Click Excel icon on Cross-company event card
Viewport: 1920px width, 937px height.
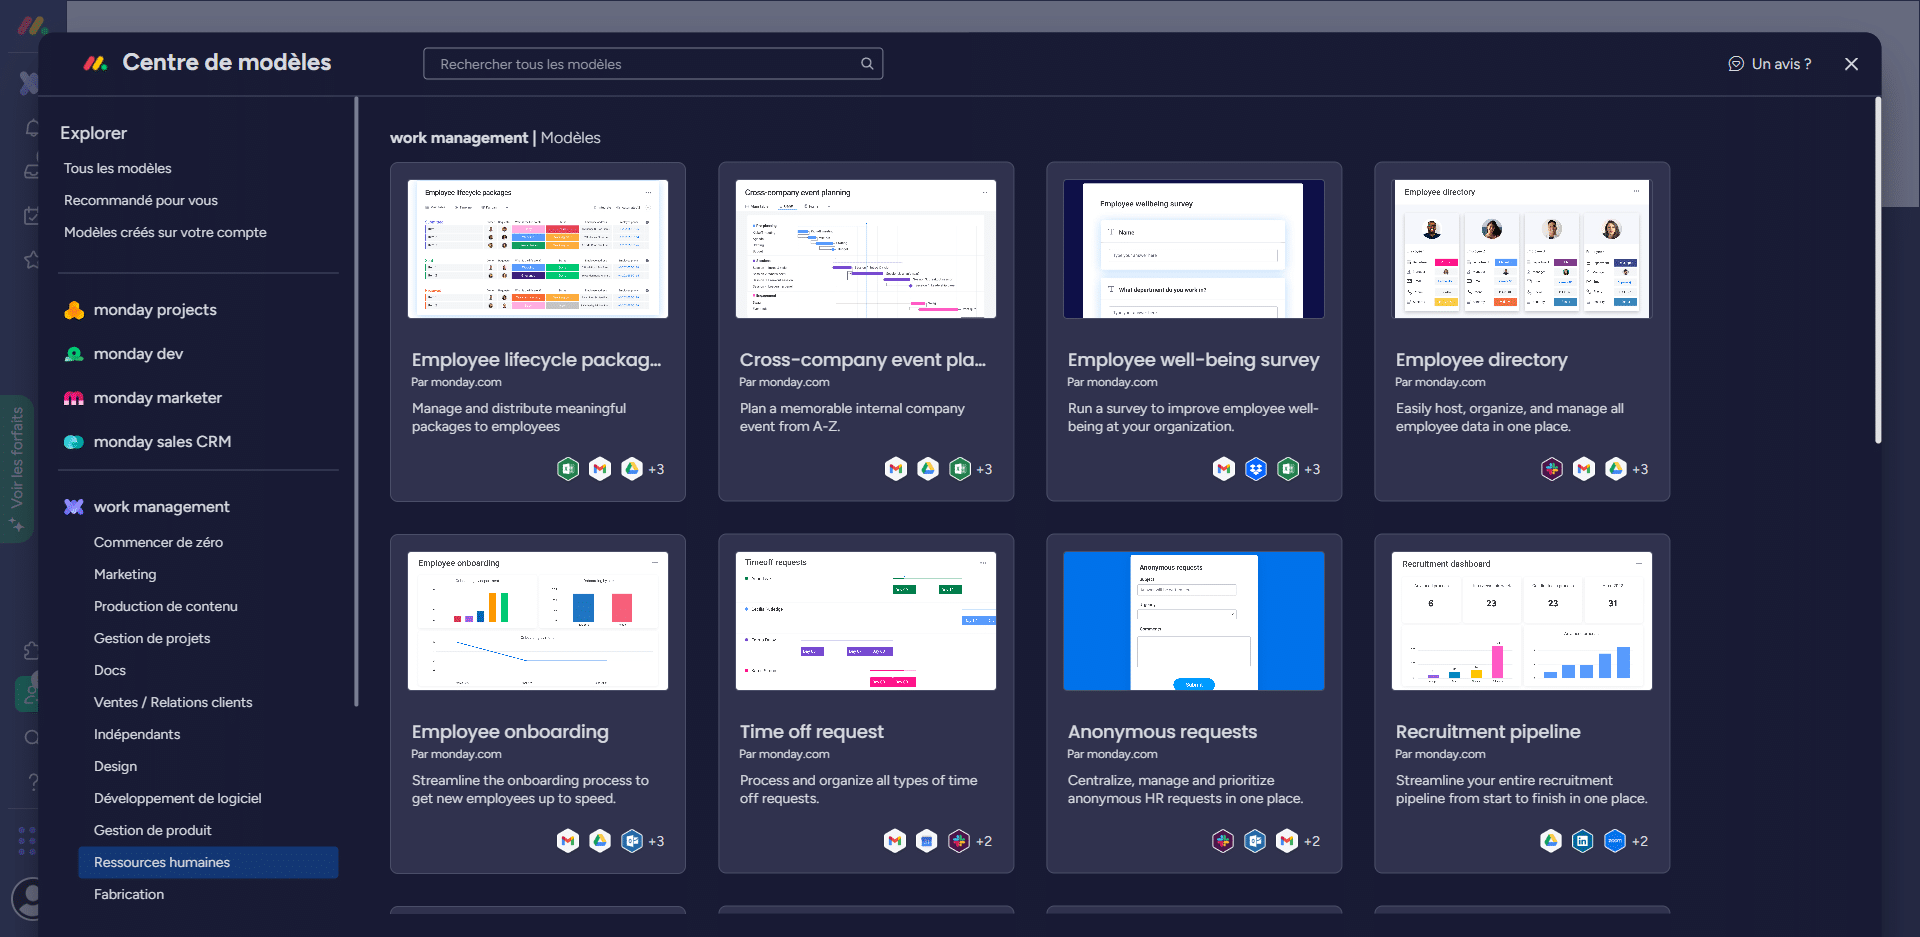(x=960, y=469)
